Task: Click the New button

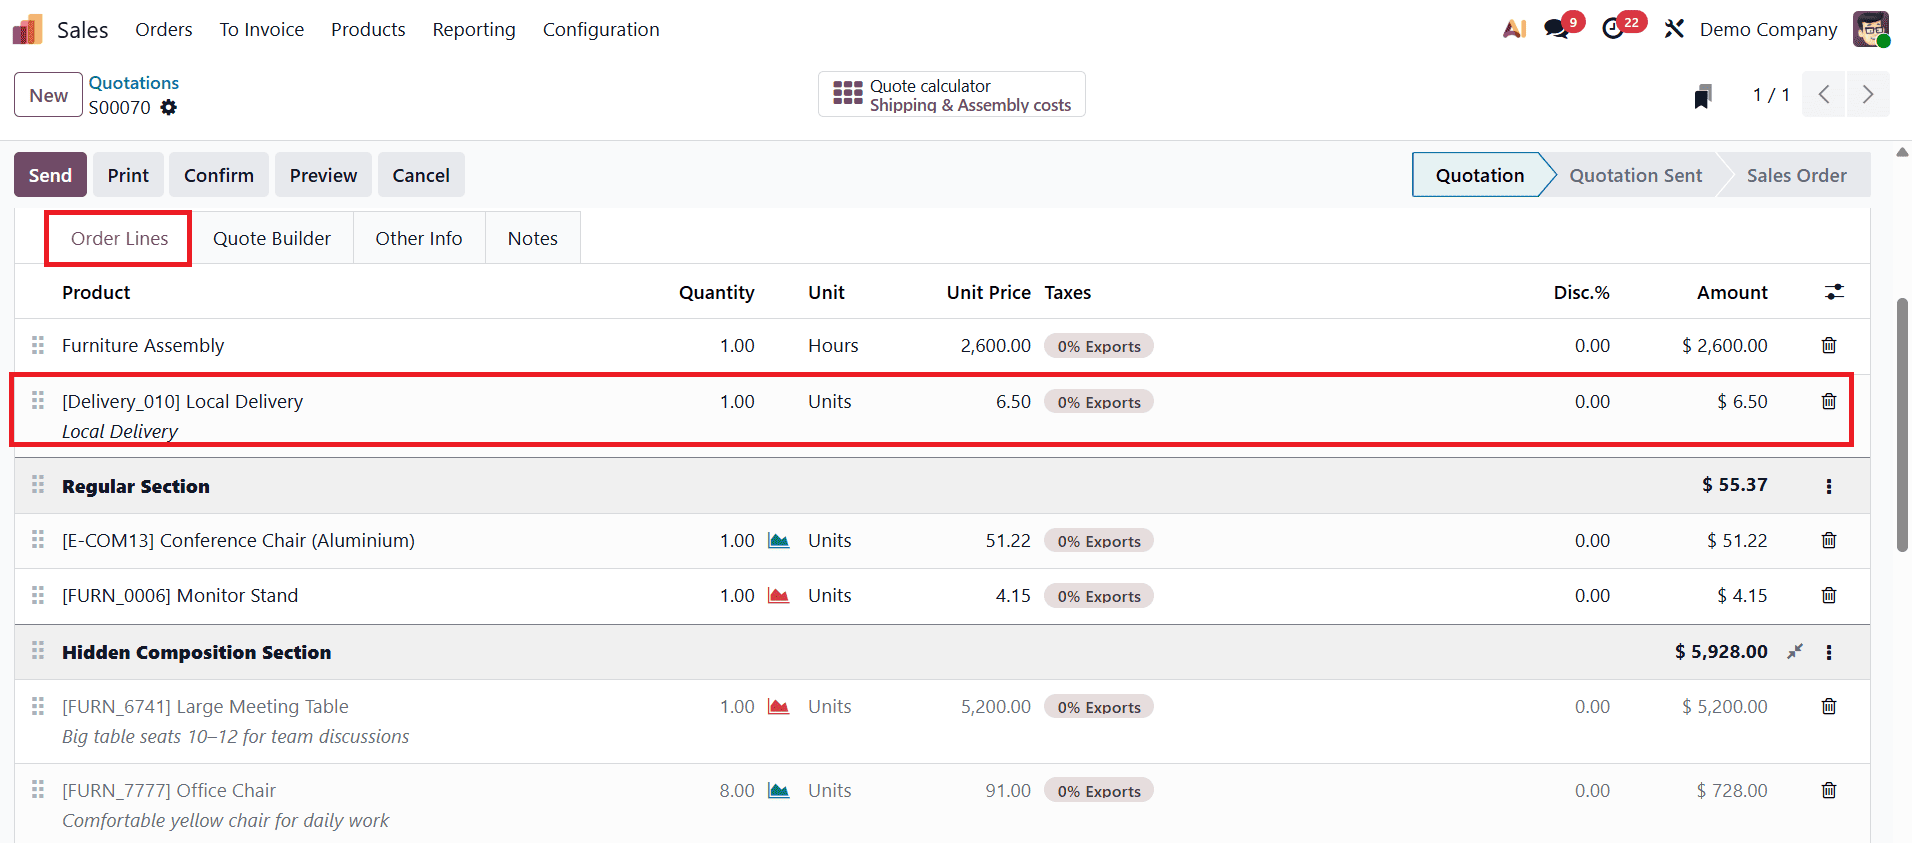Action: 48,95
